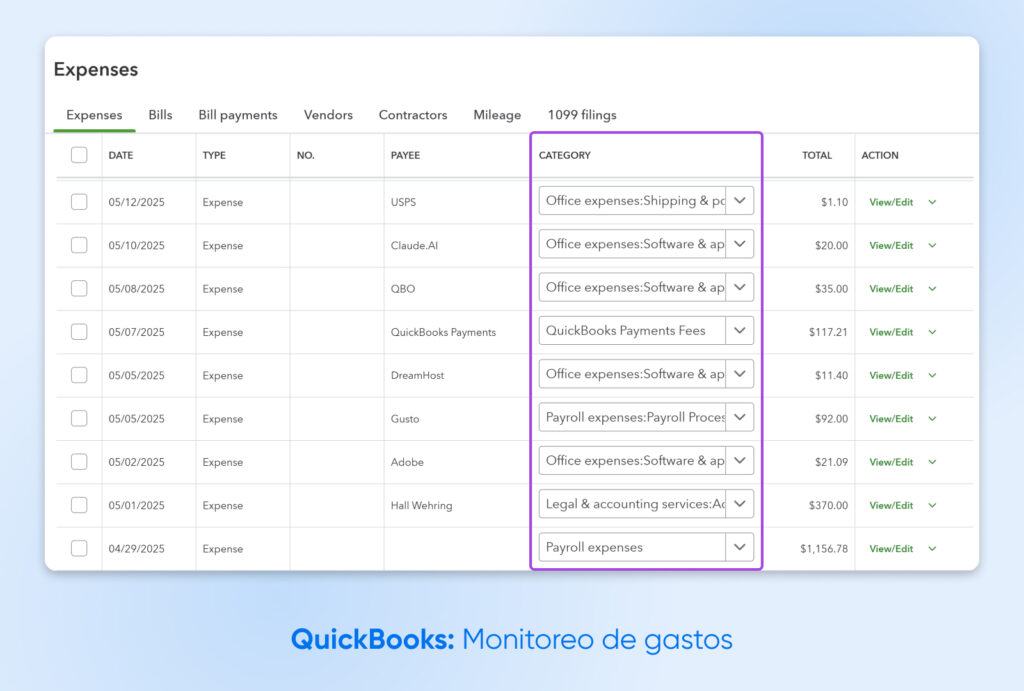This screenshot has height=691, width=1024.
Task: Select all expenses with header checkbox
Action: (79, 155)
